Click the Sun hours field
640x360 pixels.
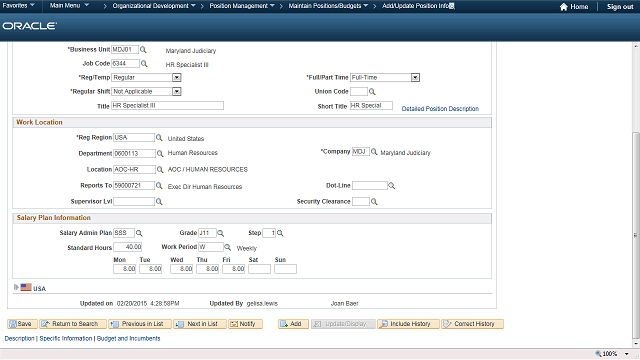pyautogui.click(x=285, y=269)
